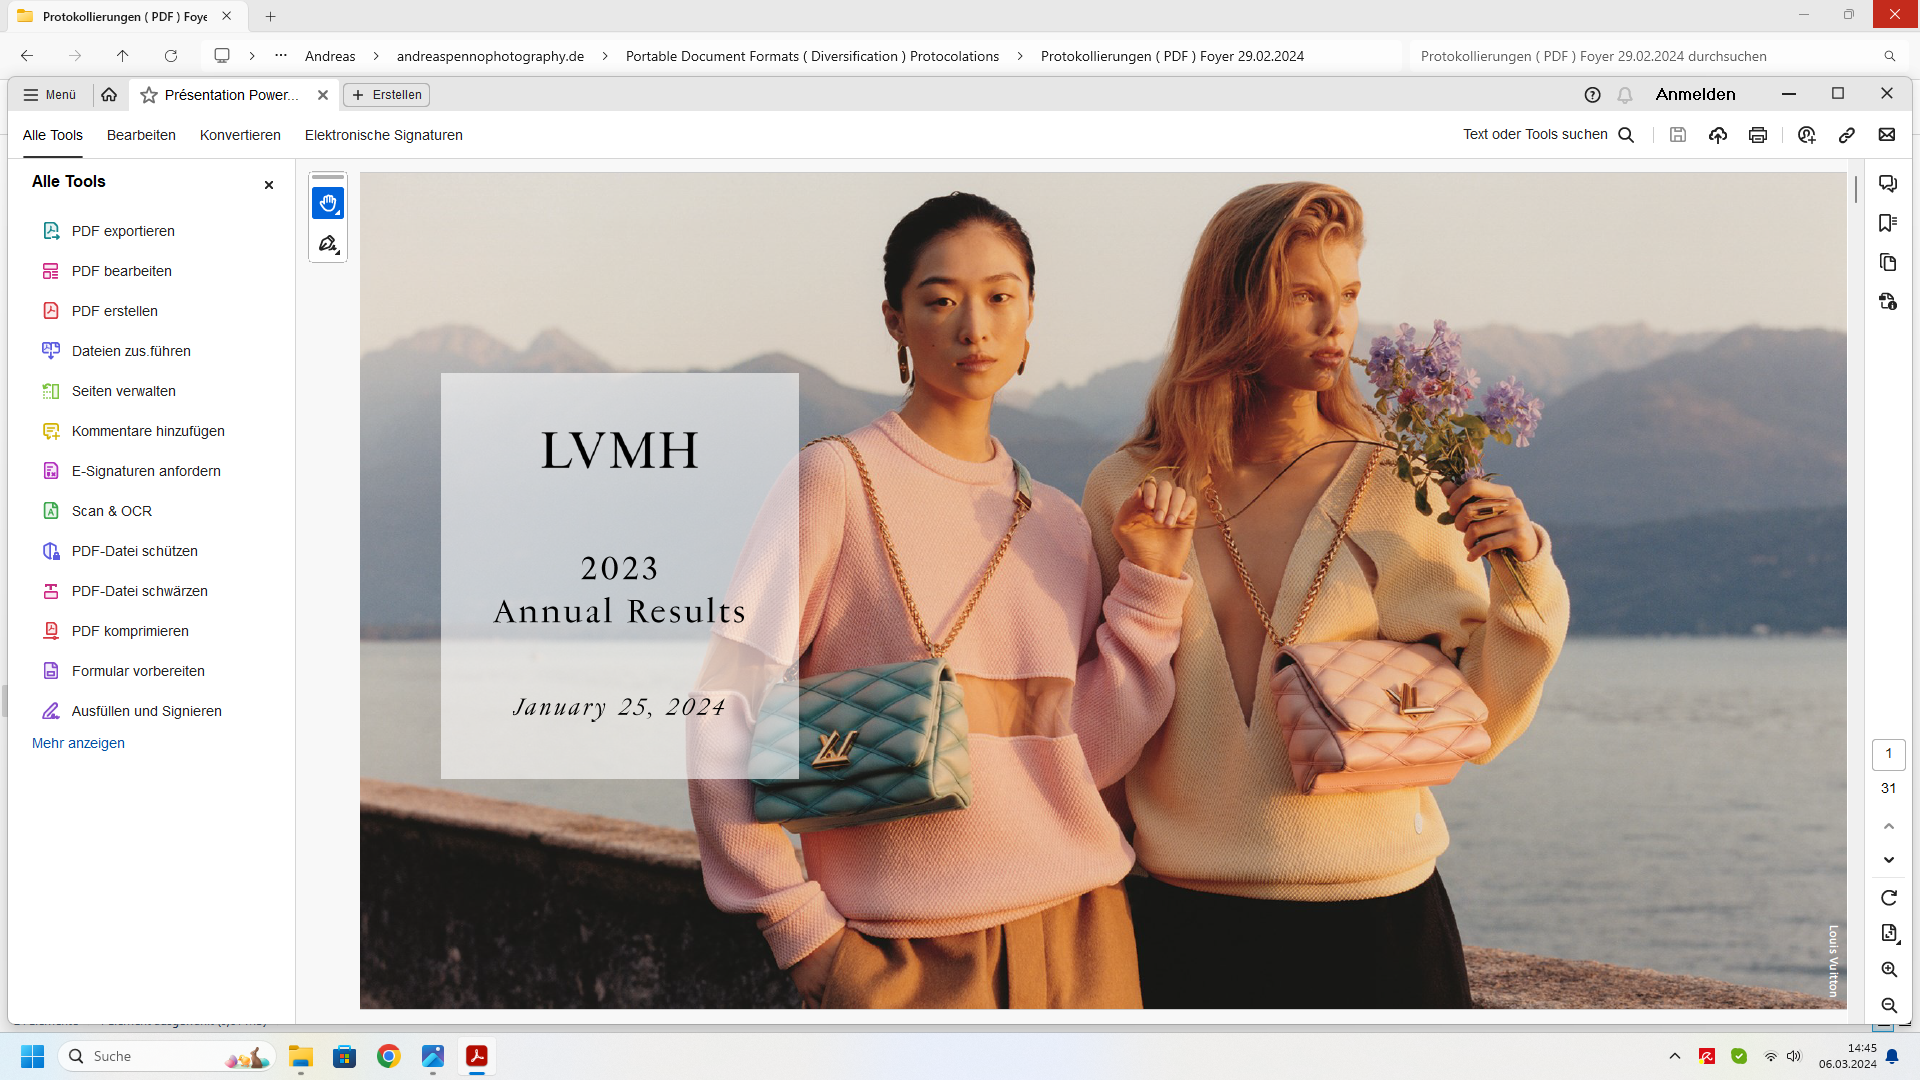The height and width of the screenshot is (1080, 1920).
Task: Click the Erstellen button
Action: (x=387, y=95)
